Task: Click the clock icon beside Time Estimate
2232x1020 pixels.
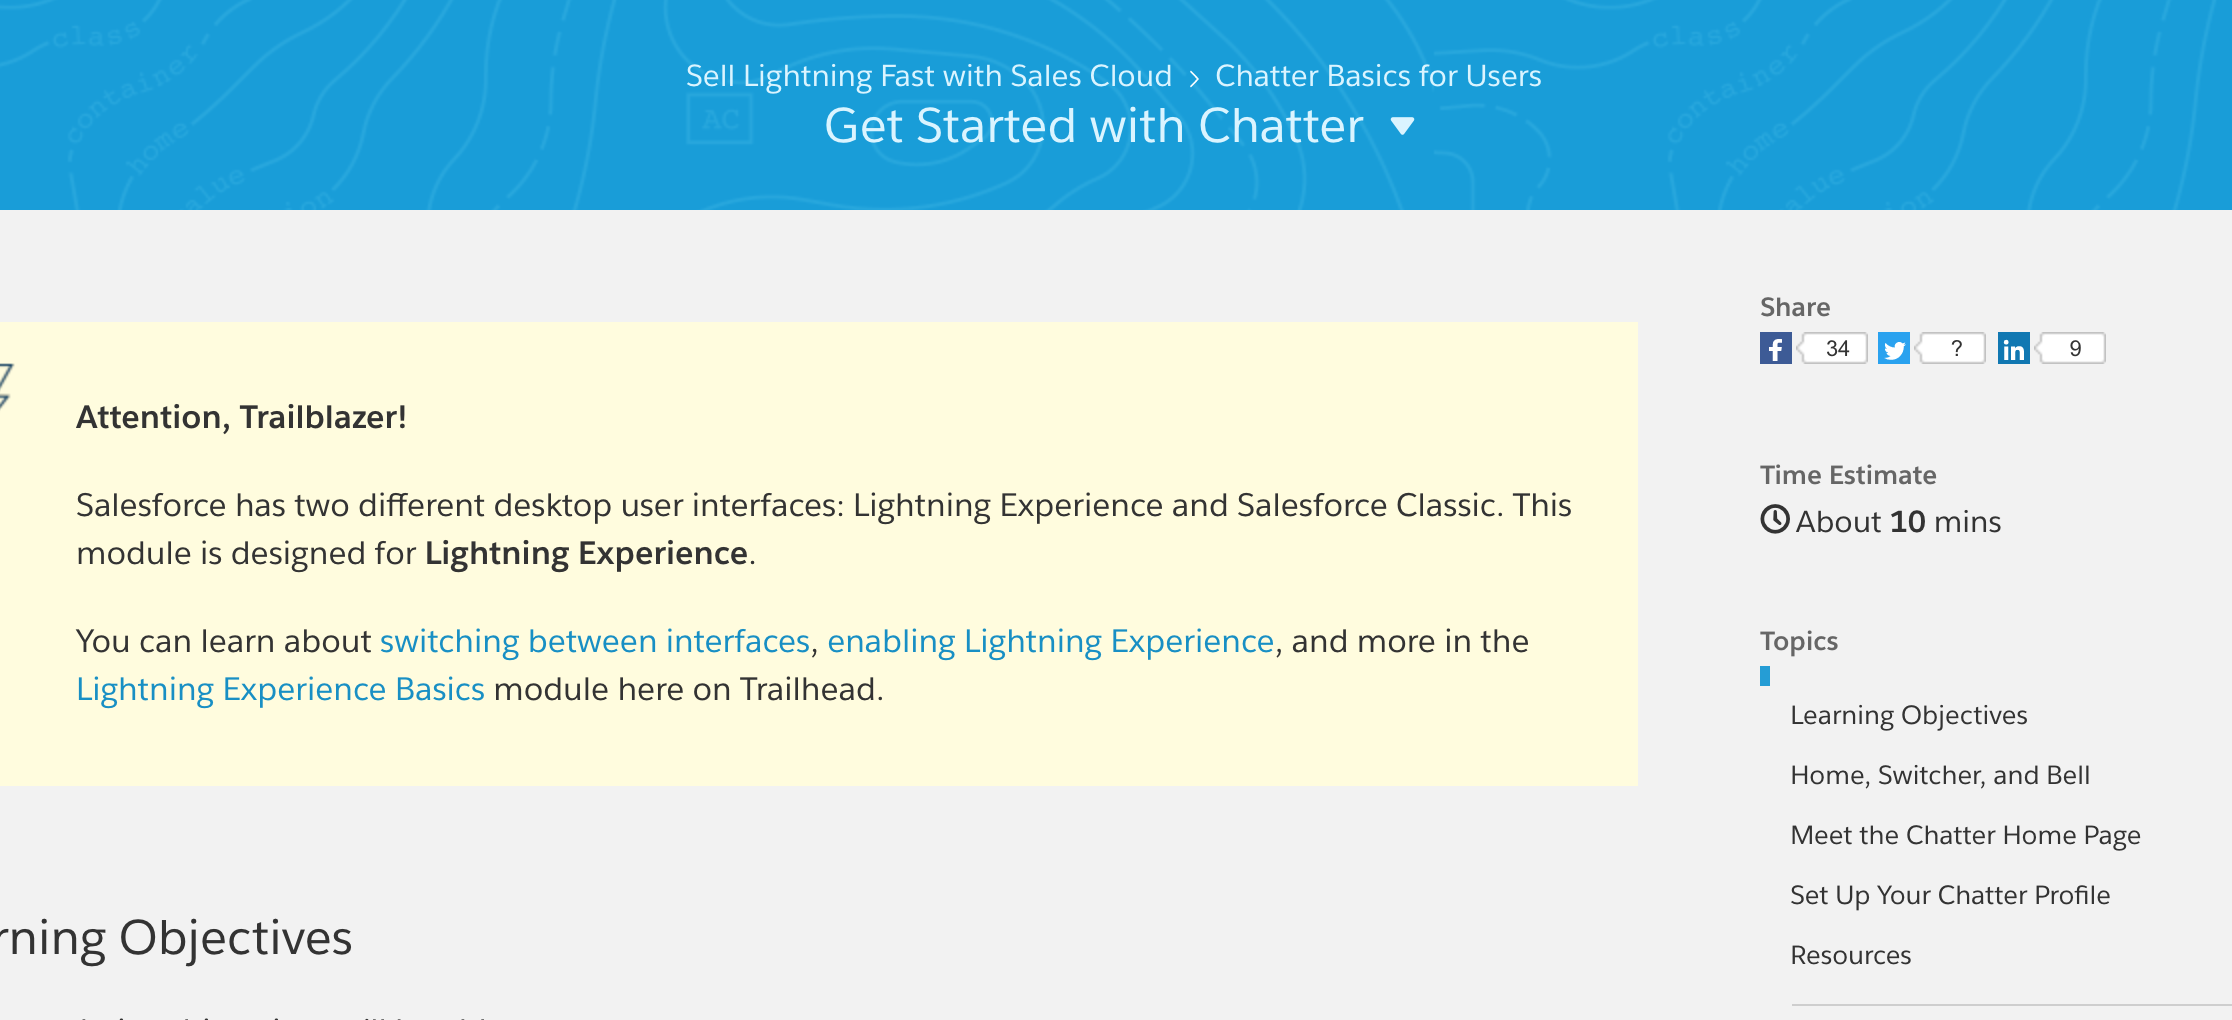Action: pyautogui.click(x=1775, y=520)
